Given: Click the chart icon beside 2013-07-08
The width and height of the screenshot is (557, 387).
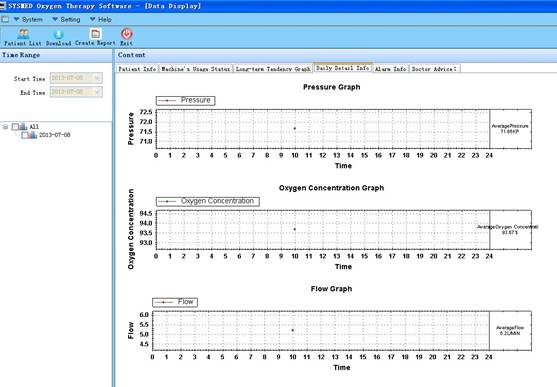Looking at the screenshot, I should coord(33,135).
